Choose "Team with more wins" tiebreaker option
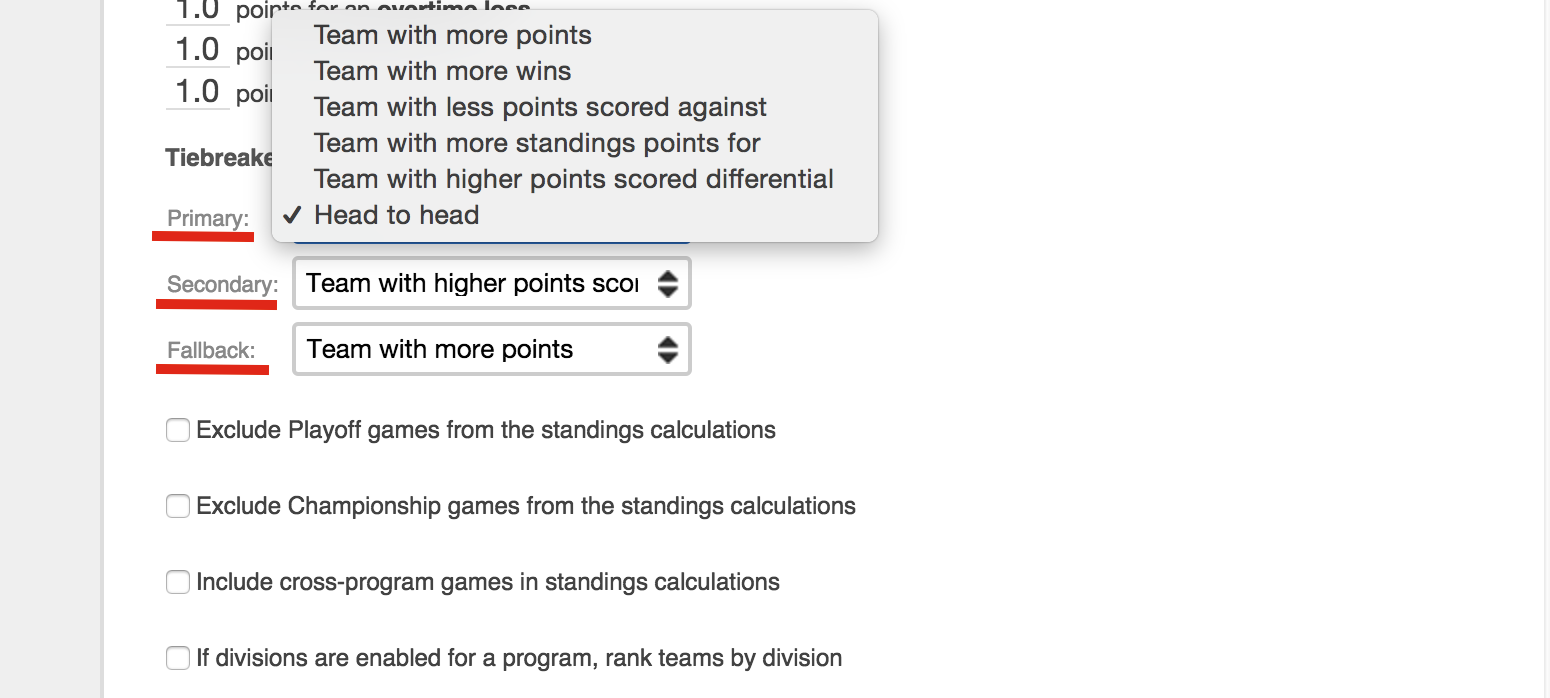 point(442,70)
